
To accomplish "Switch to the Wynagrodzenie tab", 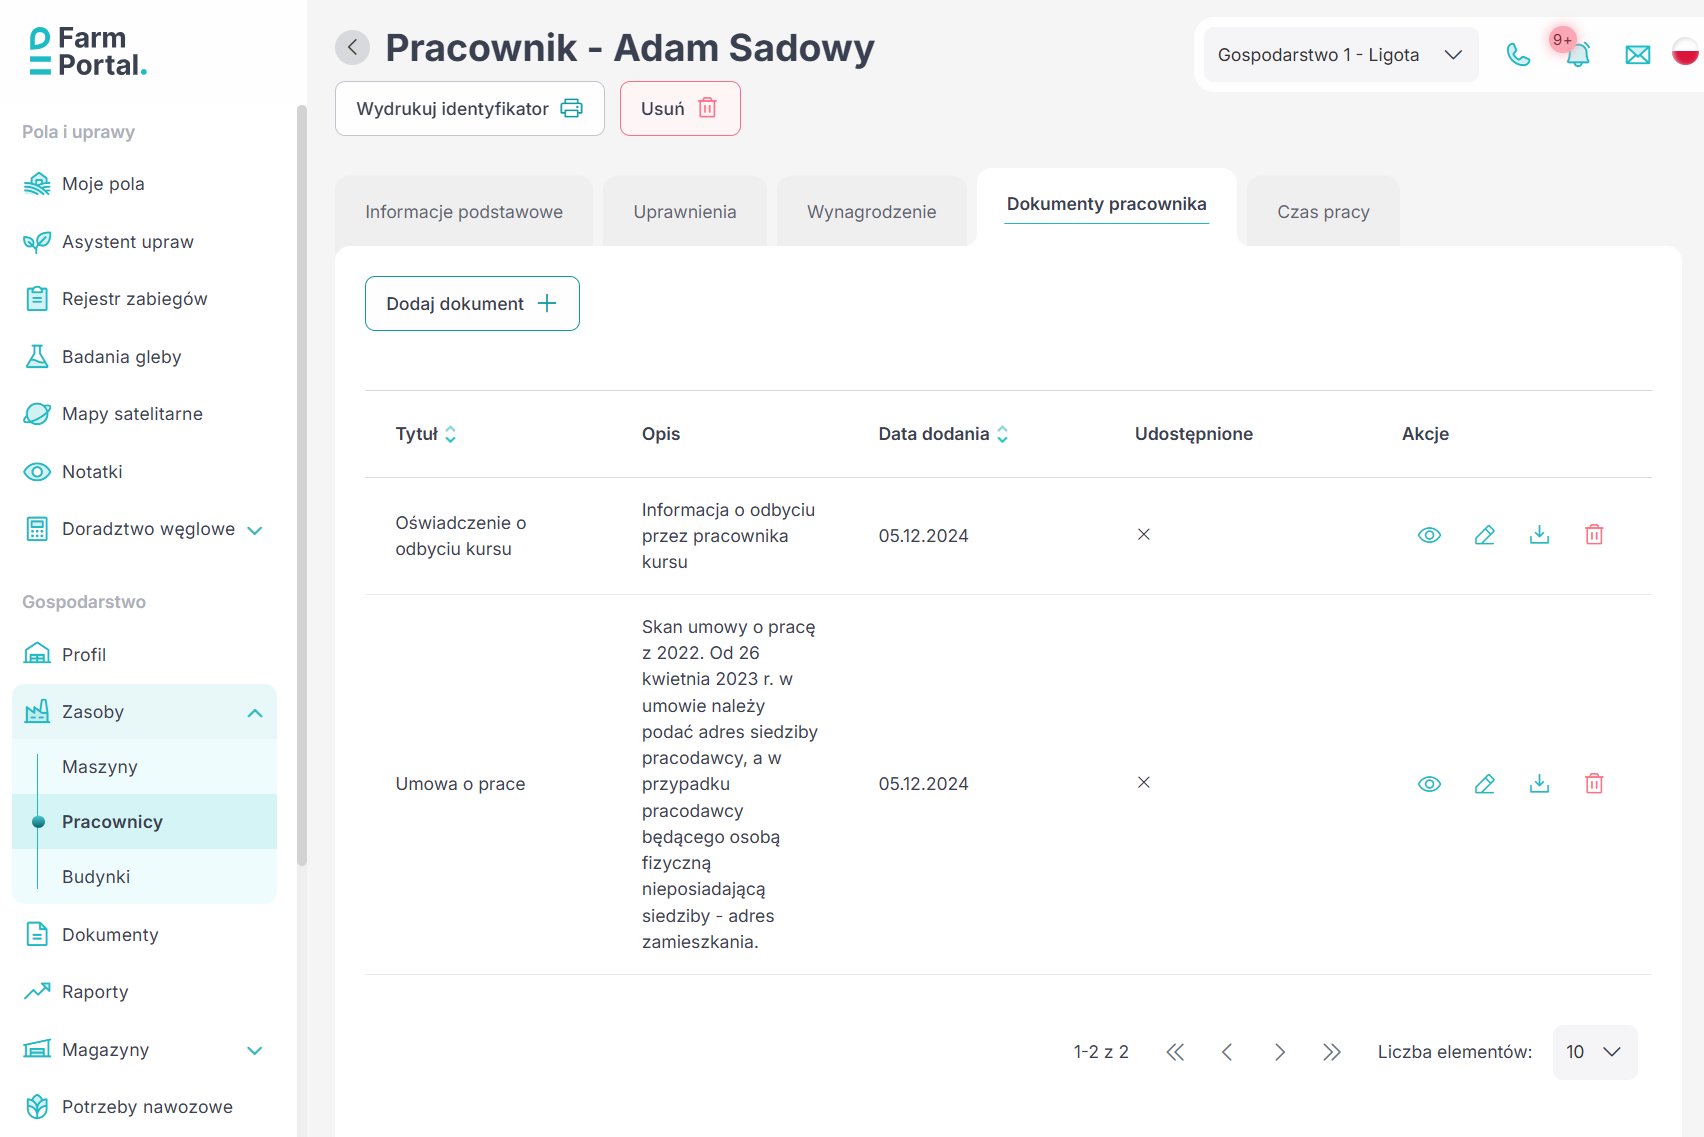I will [871, 212].
